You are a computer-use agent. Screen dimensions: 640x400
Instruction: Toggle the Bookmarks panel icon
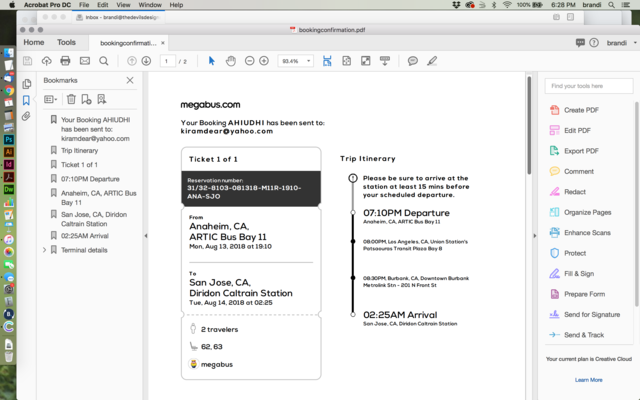tap(26, 100)
